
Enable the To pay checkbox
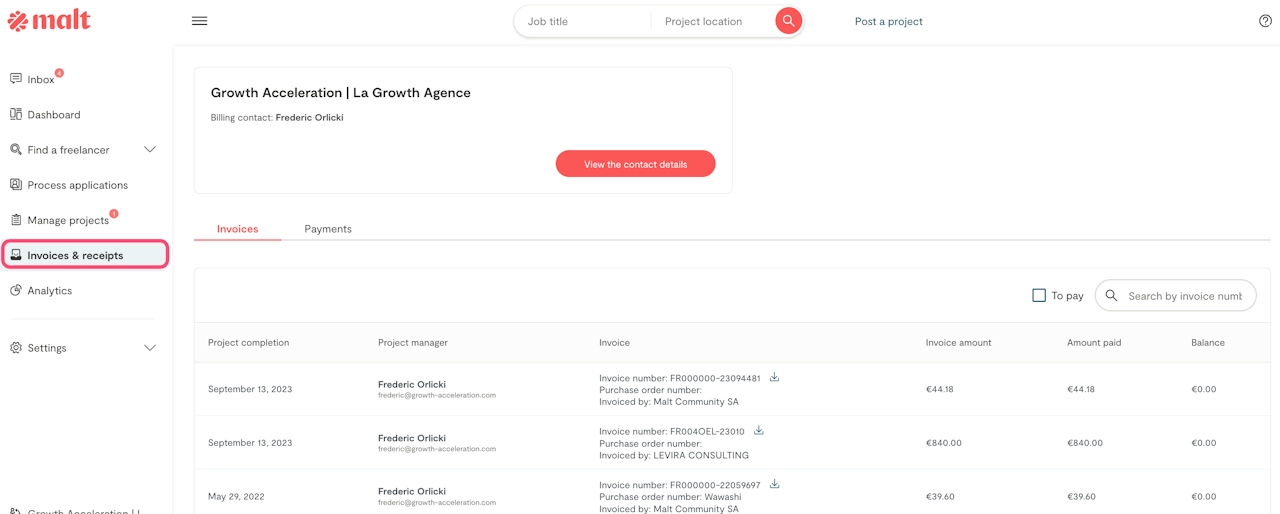point(1039,296)
